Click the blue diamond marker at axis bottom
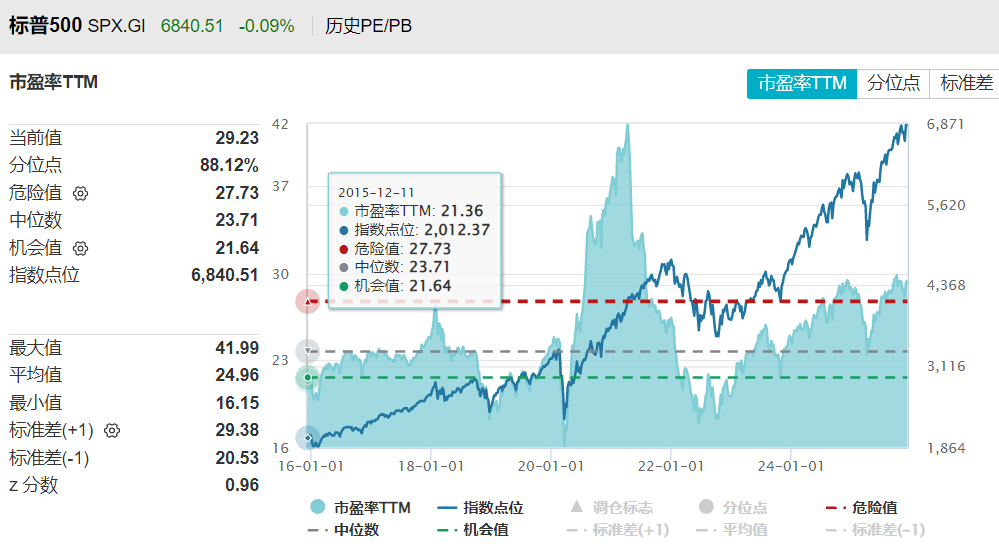This screenshot has height=549, width=999. (308, 438)
